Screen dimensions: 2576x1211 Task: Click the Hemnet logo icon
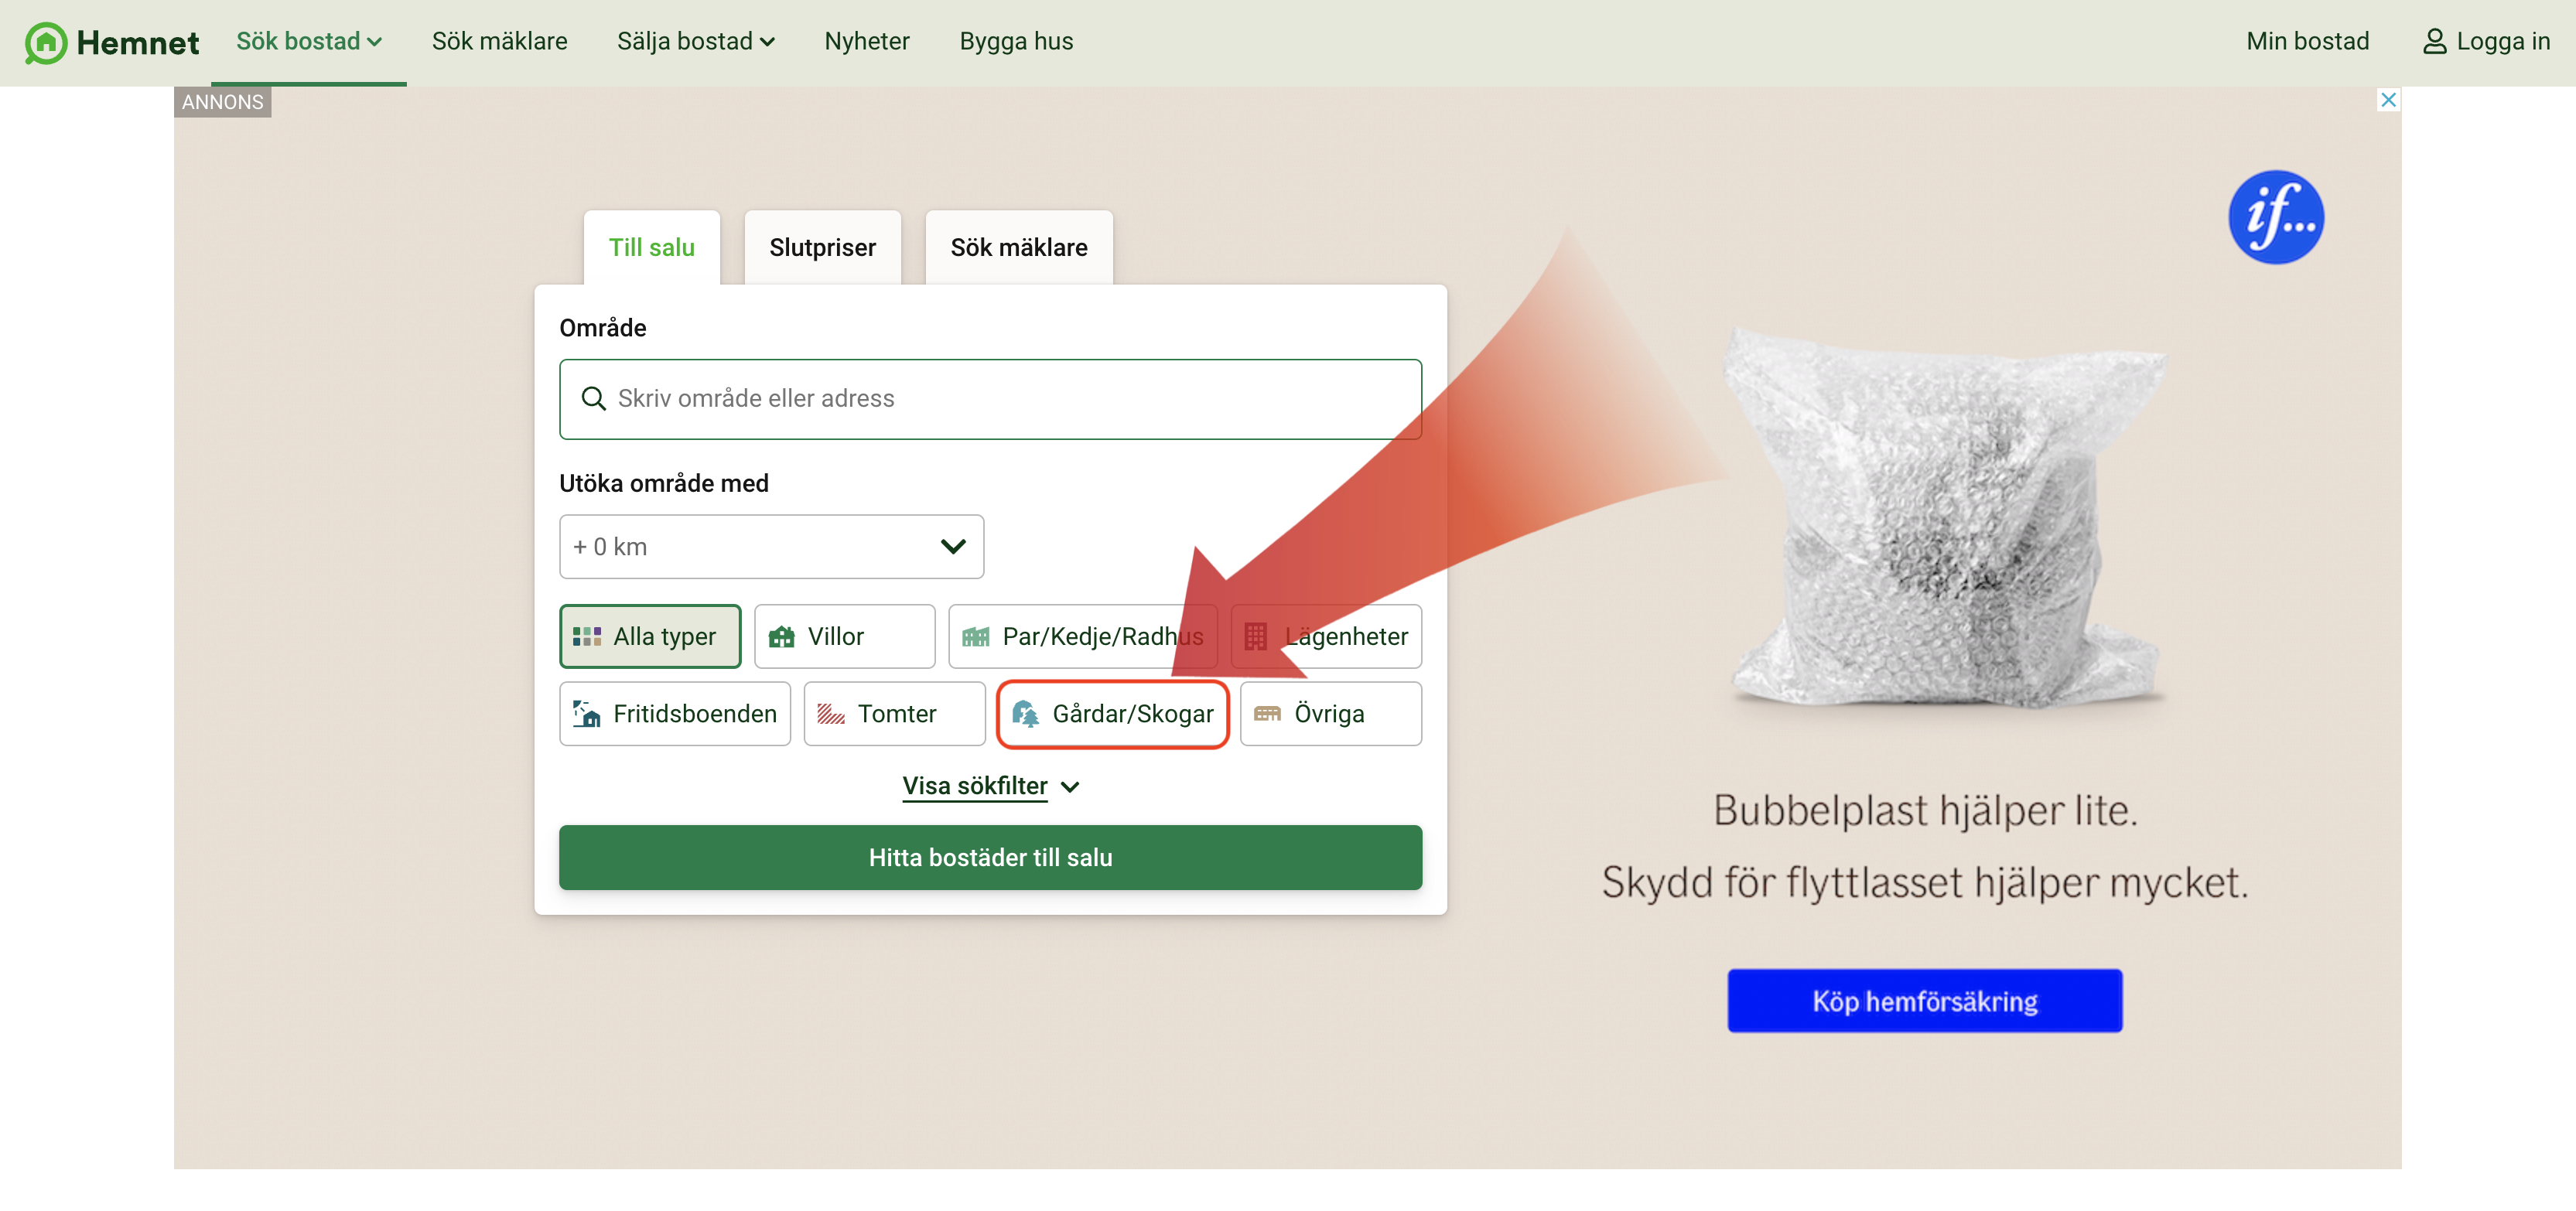click(46, 43)
